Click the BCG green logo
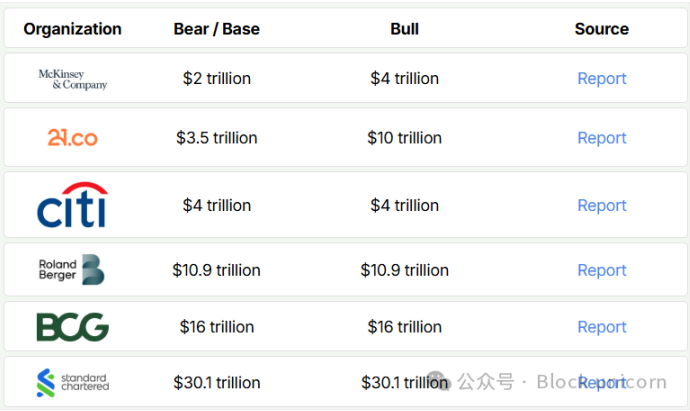The image size is (690, 411). [x=73, y=327]
